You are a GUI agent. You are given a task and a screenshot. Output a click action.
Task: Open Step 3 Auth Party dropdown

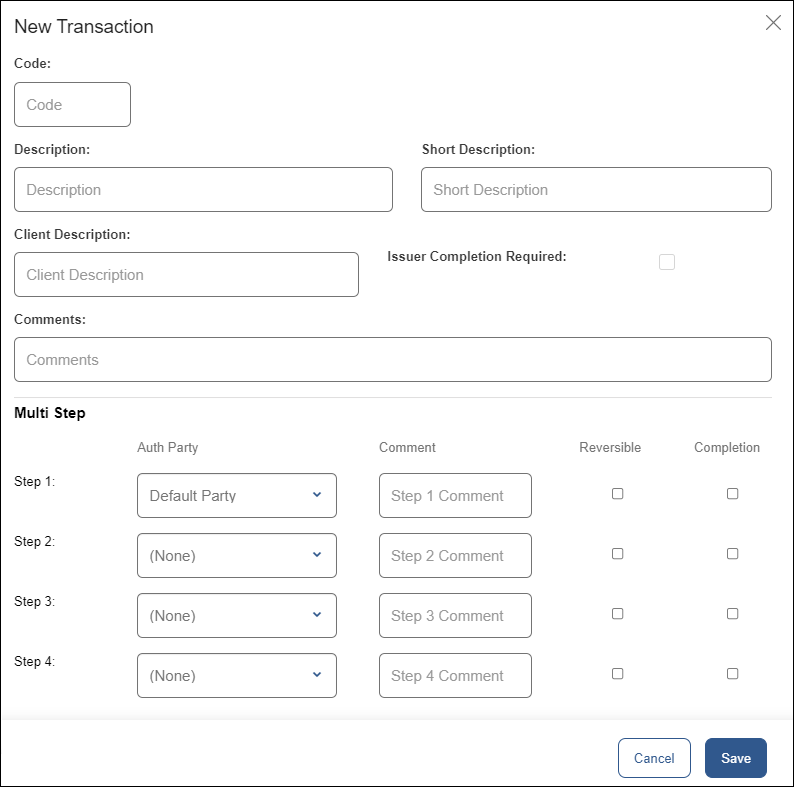[x=237, y=616]
